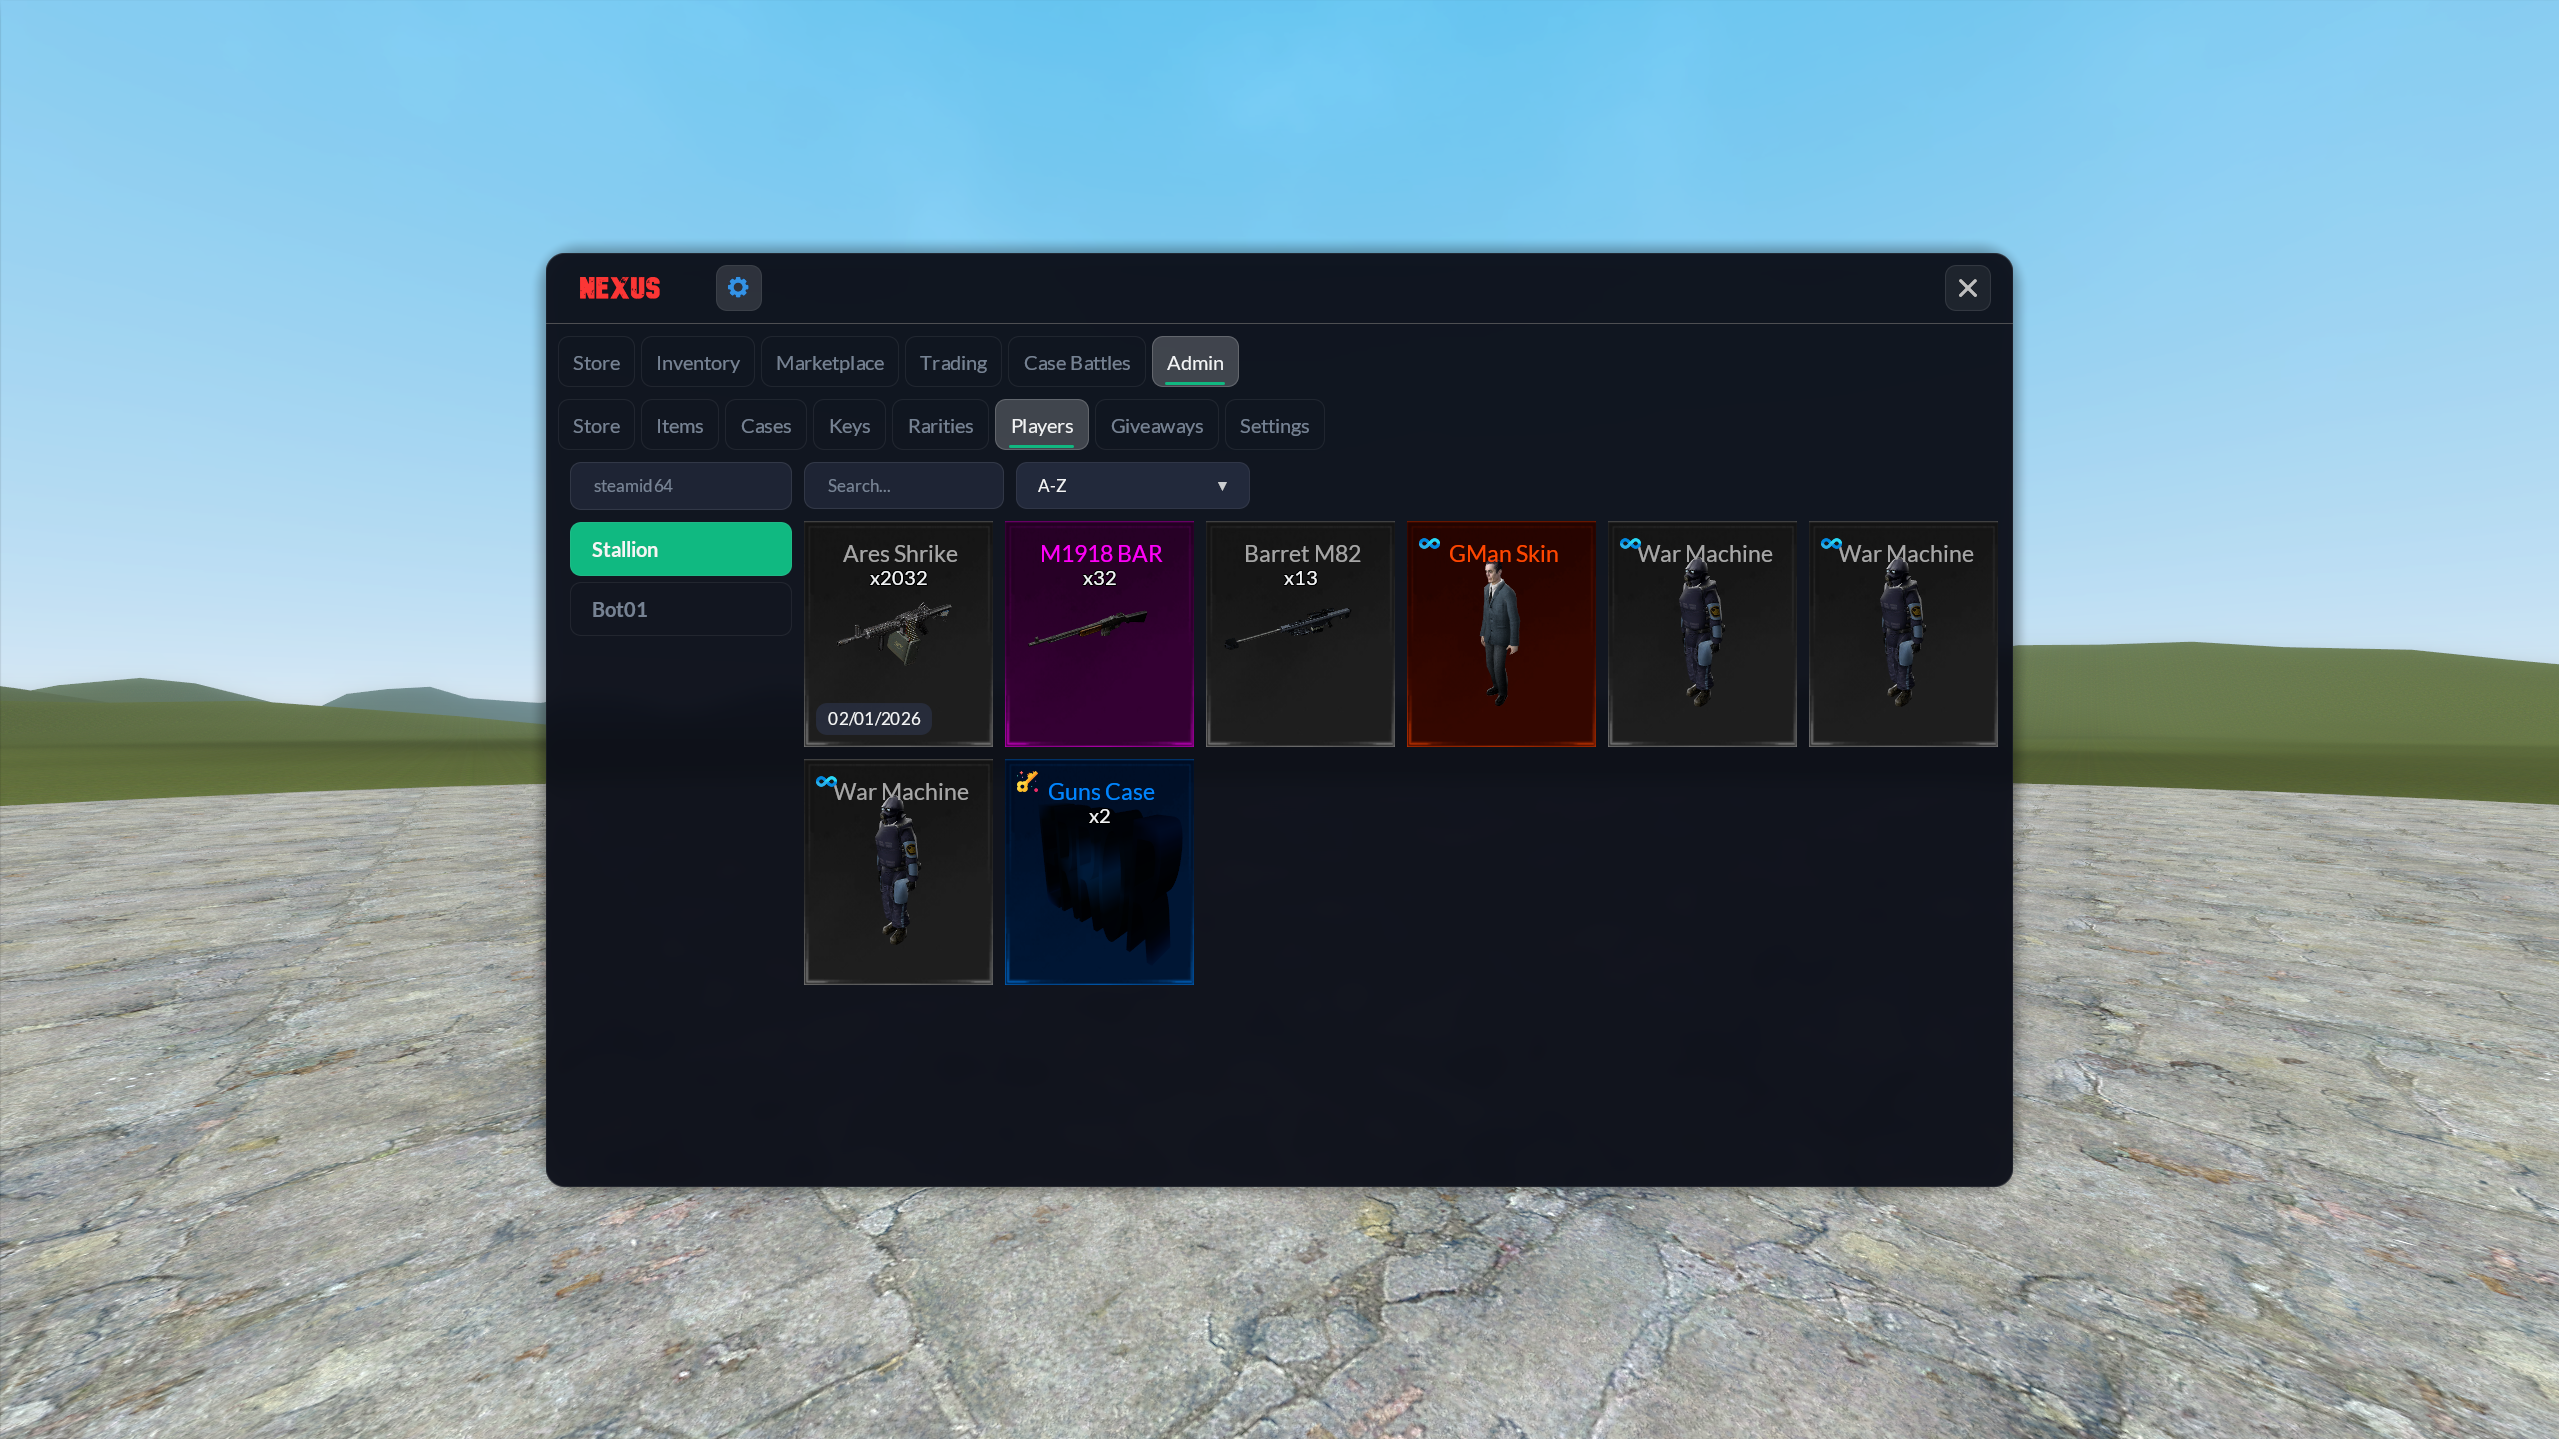2559x1439 pixels.
Task: Click the key icon on Guns Case card
Action: point(1027,782)
